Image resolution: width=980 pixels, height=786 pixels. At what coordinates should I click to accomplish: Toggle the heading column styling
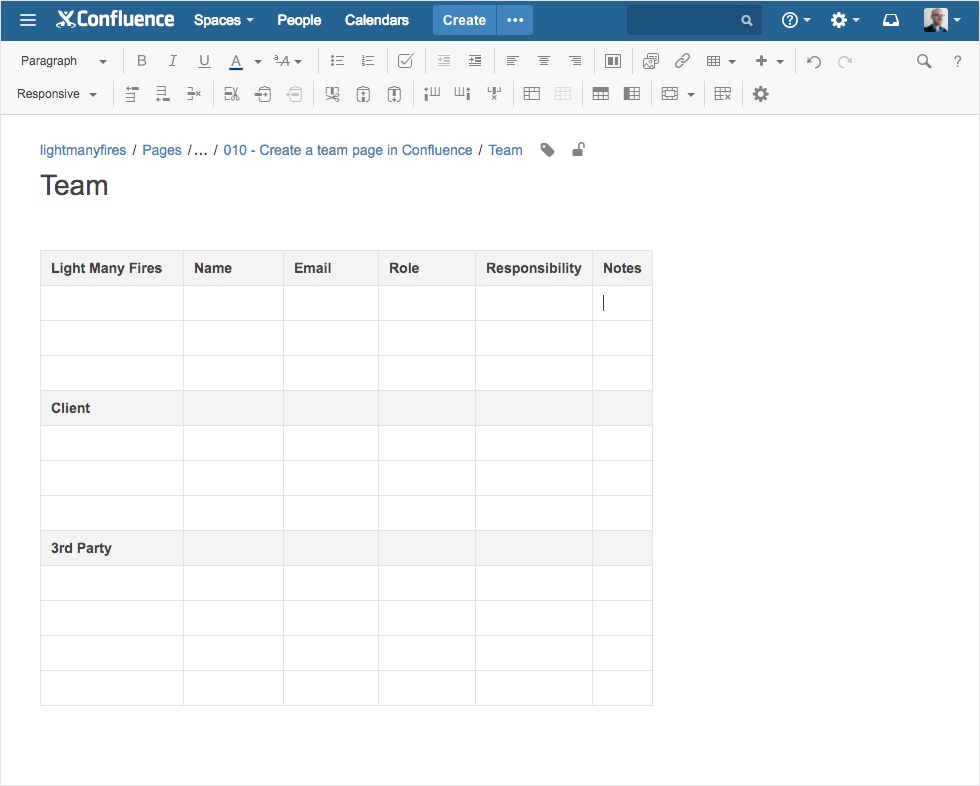tap(630, 94)
